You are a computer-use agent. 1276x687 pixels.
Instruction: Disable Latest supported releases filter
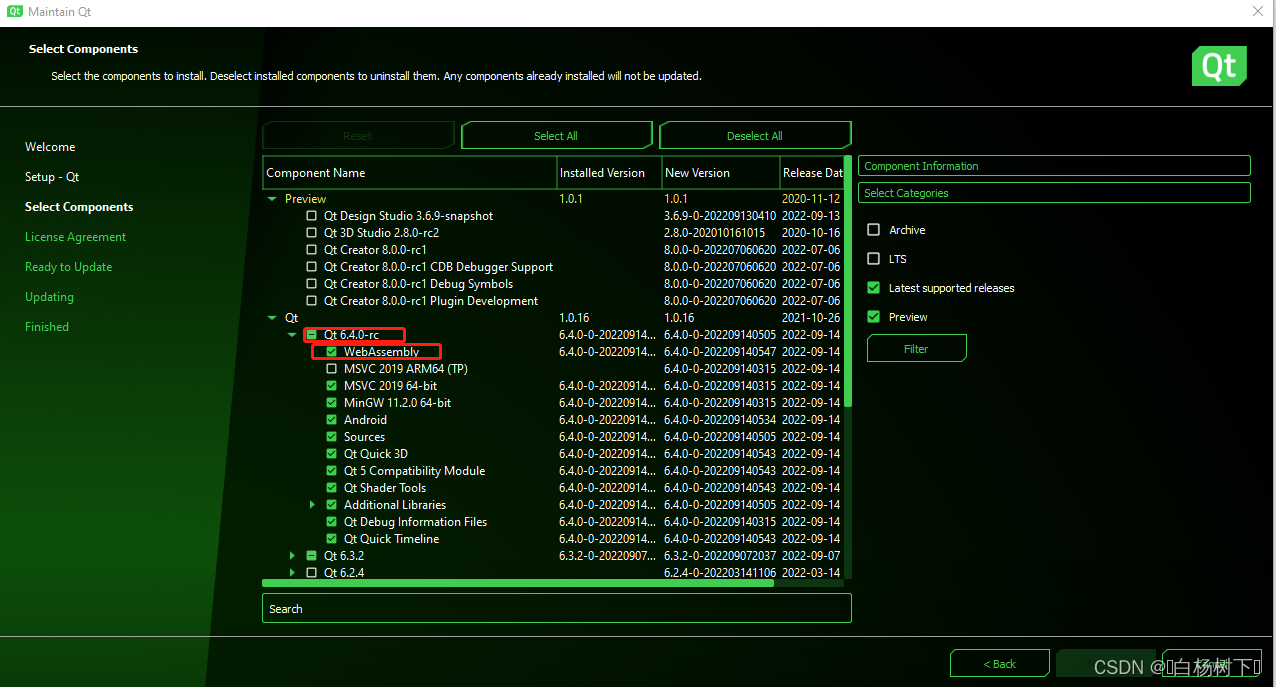(873, 288)
